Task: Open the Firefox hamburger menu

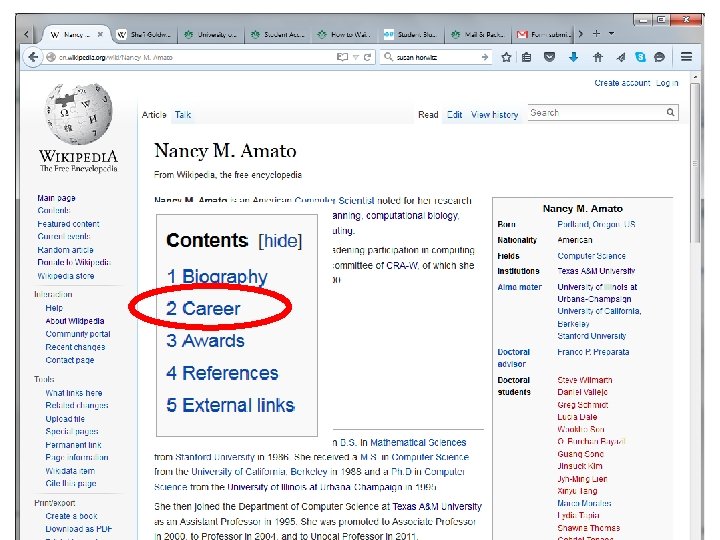Action: 686,56
